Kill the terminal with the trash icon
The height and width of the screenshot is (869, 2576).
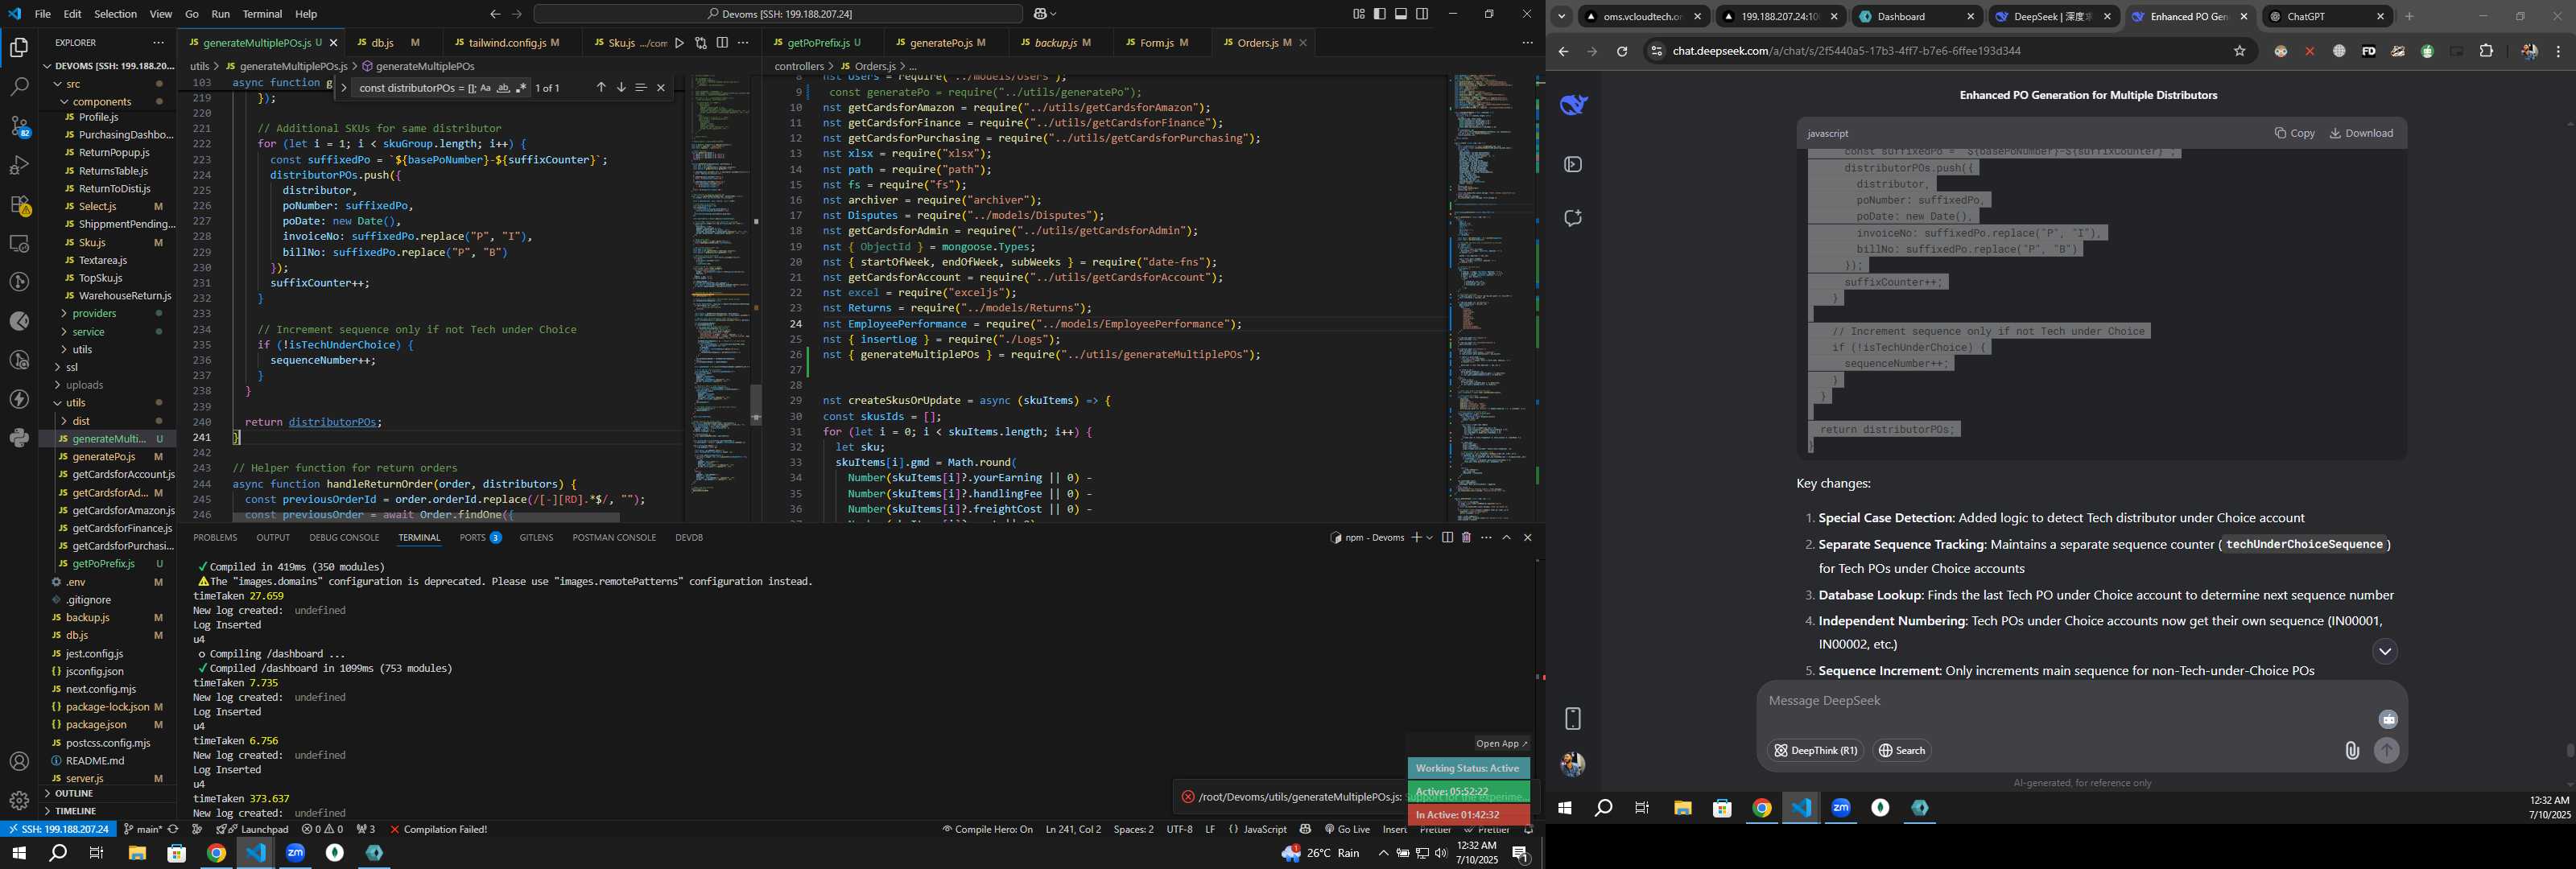[1466, 538]
